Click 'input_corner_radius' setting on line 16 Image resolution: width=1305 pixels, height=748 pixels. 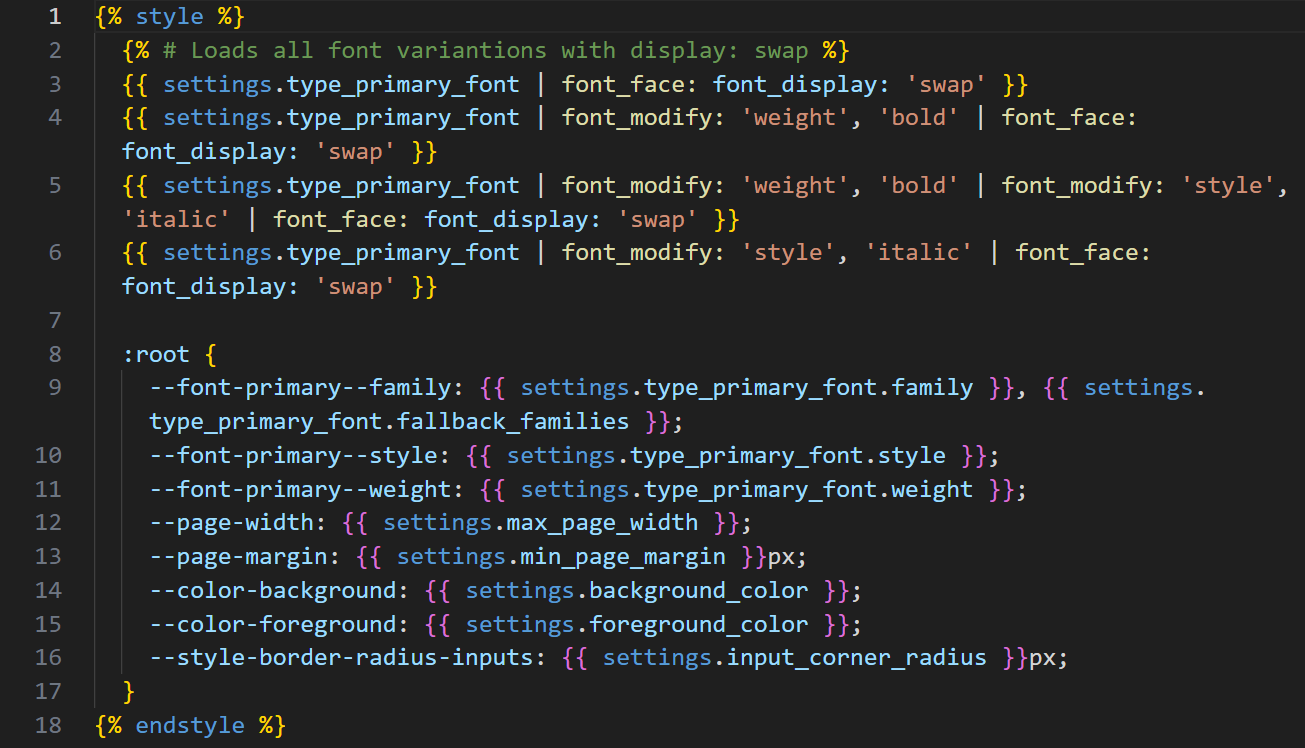[x=856, y=658]
